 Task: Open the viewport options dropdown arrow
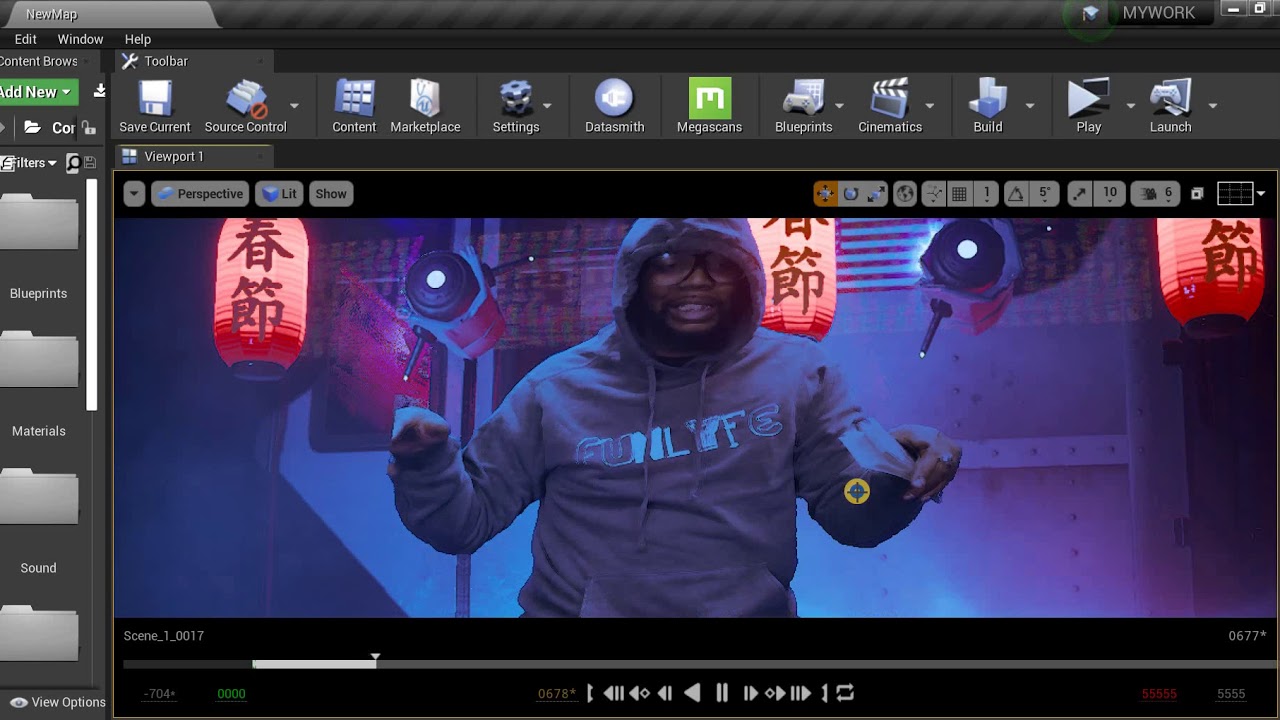pyautogui.click(x=134, y=194)
